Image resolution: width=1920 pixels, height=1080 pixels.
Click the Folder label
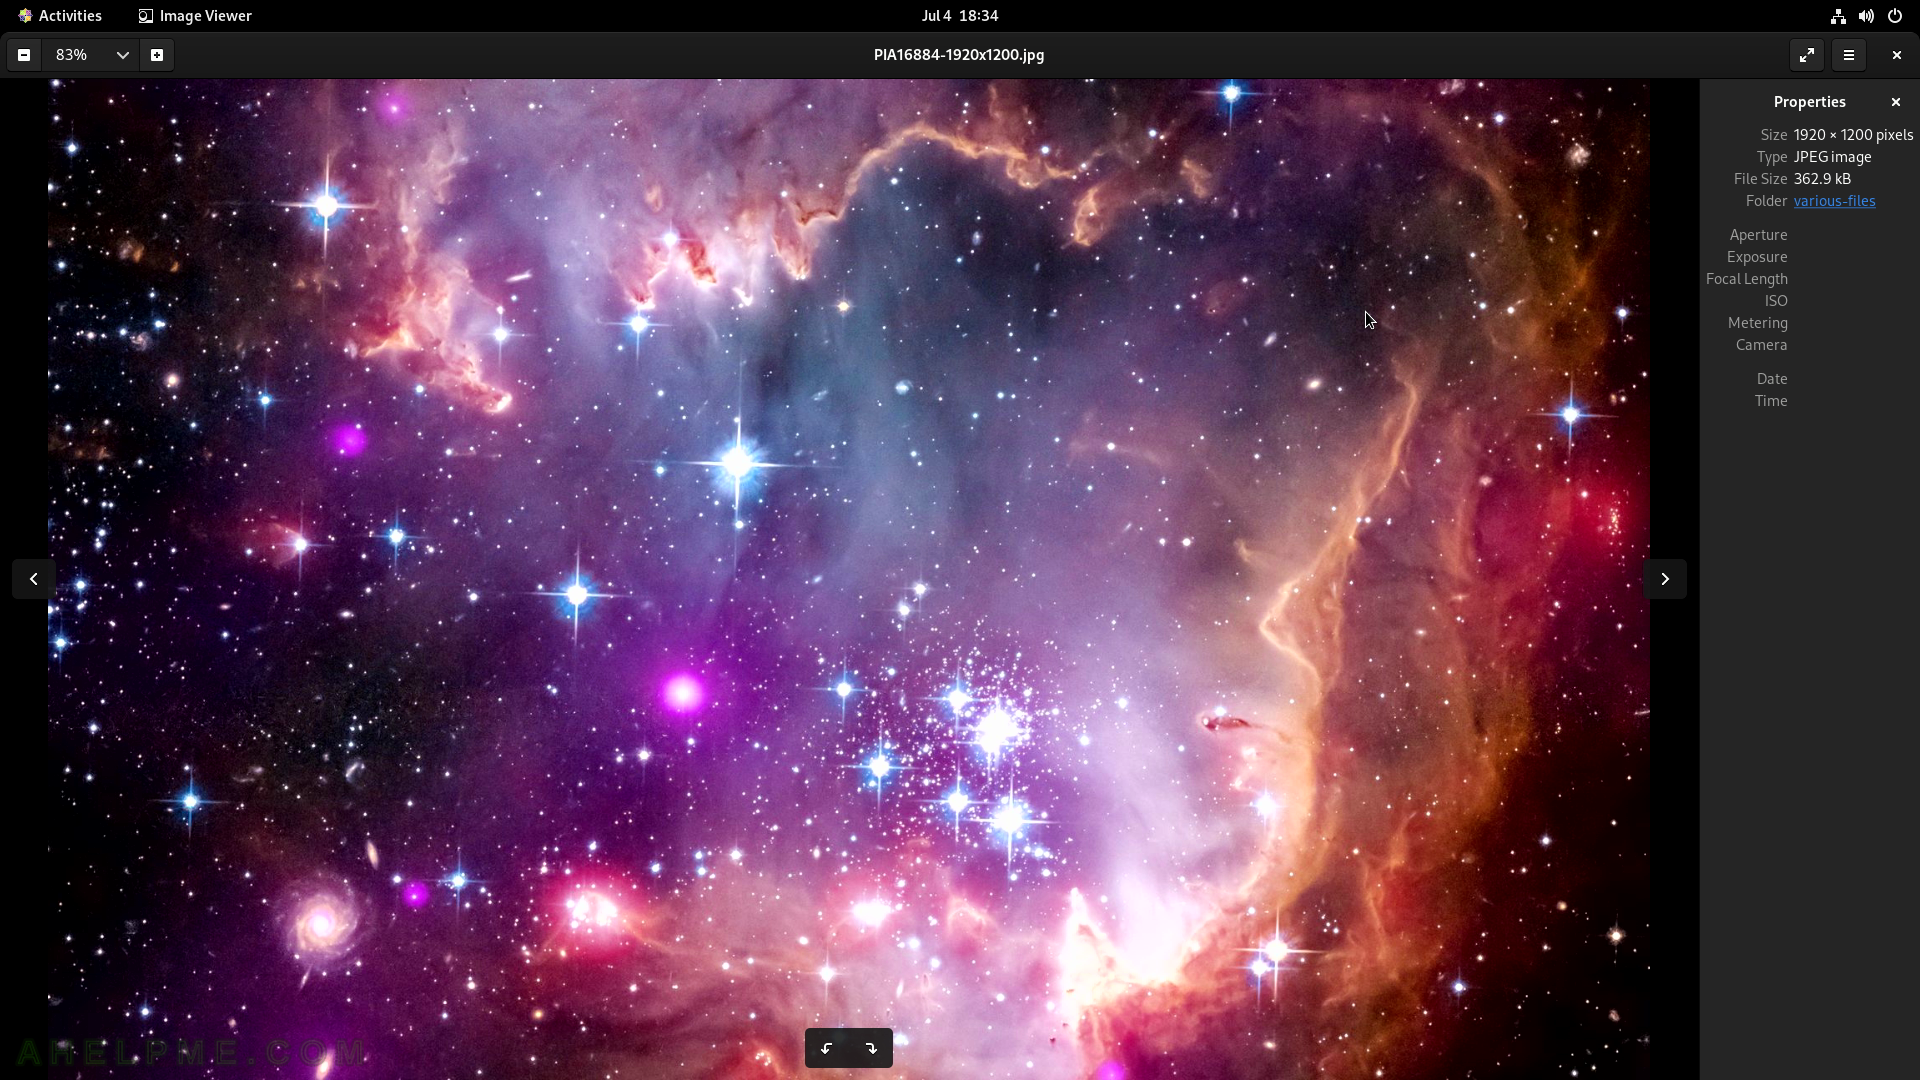1766,201
